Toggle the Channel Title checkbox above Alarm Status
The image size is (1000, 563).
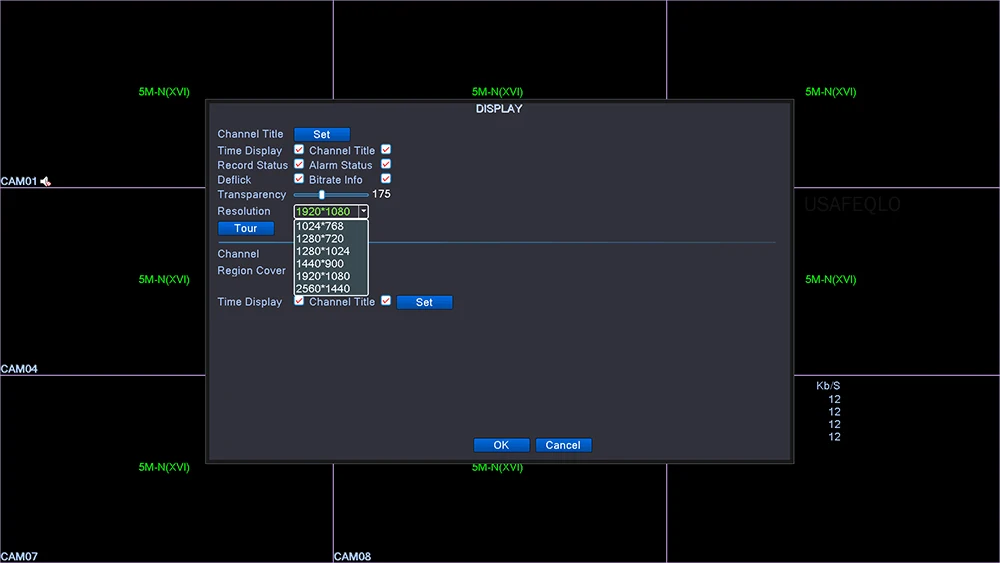point(386,149)
